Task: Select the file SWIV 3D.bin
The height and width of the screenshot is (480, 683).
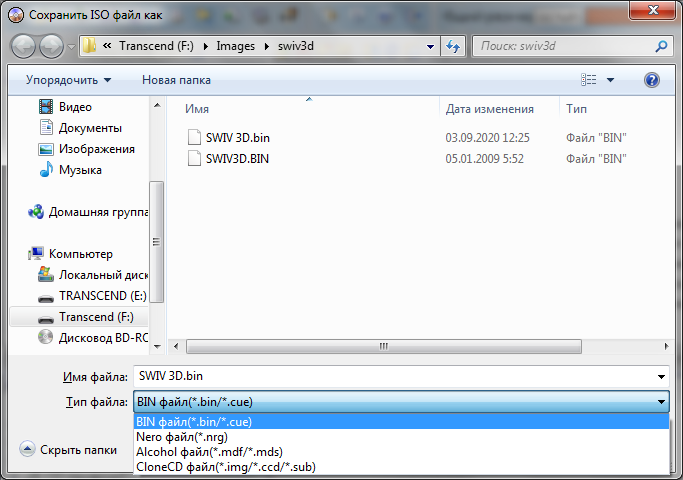Action: [238, 138]
